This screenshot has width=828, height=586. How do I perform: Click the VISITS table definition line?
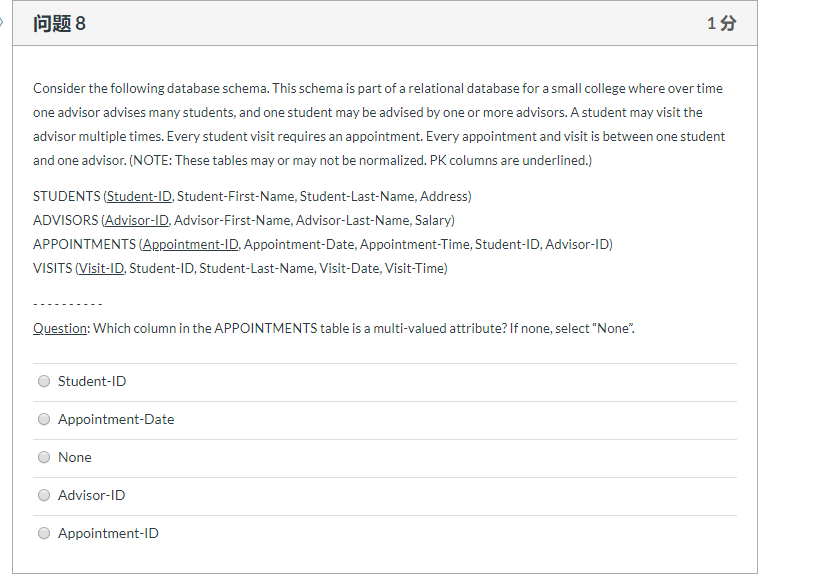click(x=240, y=268)
